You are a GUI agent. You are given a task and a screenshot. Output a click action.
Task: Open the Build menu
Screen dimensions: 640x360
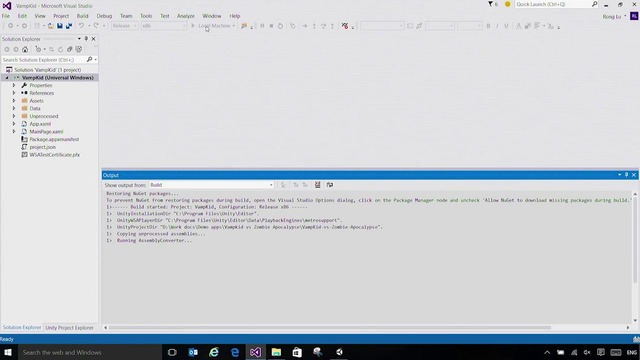tap(82, 16)
